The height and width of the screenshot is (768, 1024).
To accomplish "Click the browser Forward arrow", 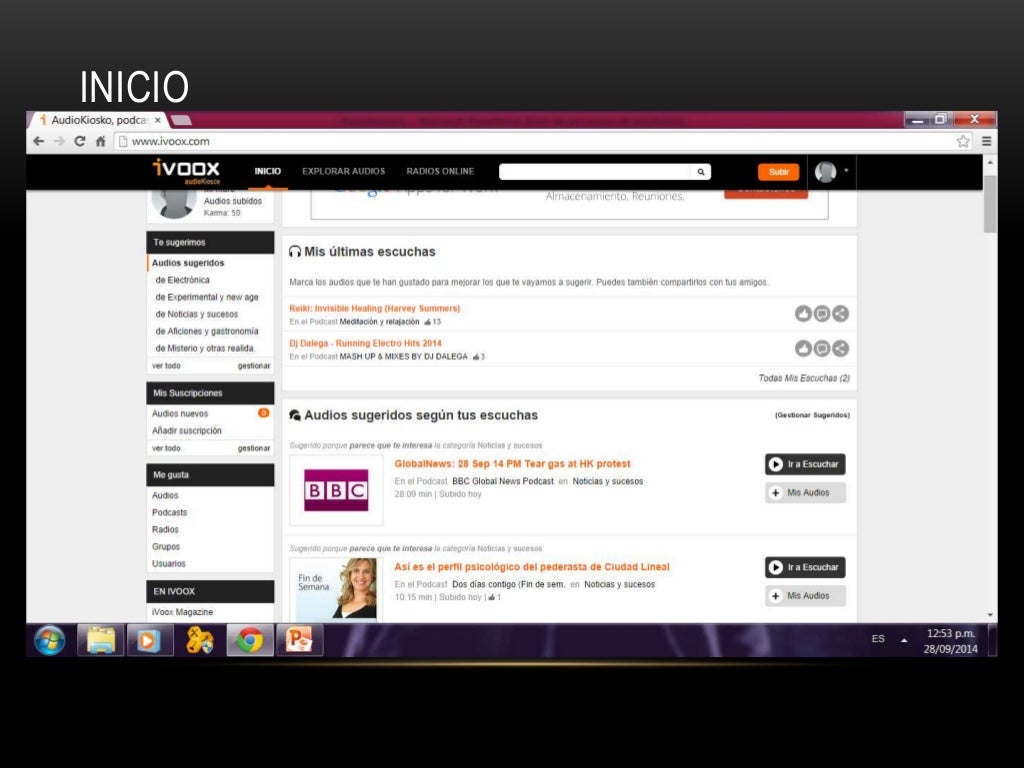I will pyautogui.click(x=59, y=141).
